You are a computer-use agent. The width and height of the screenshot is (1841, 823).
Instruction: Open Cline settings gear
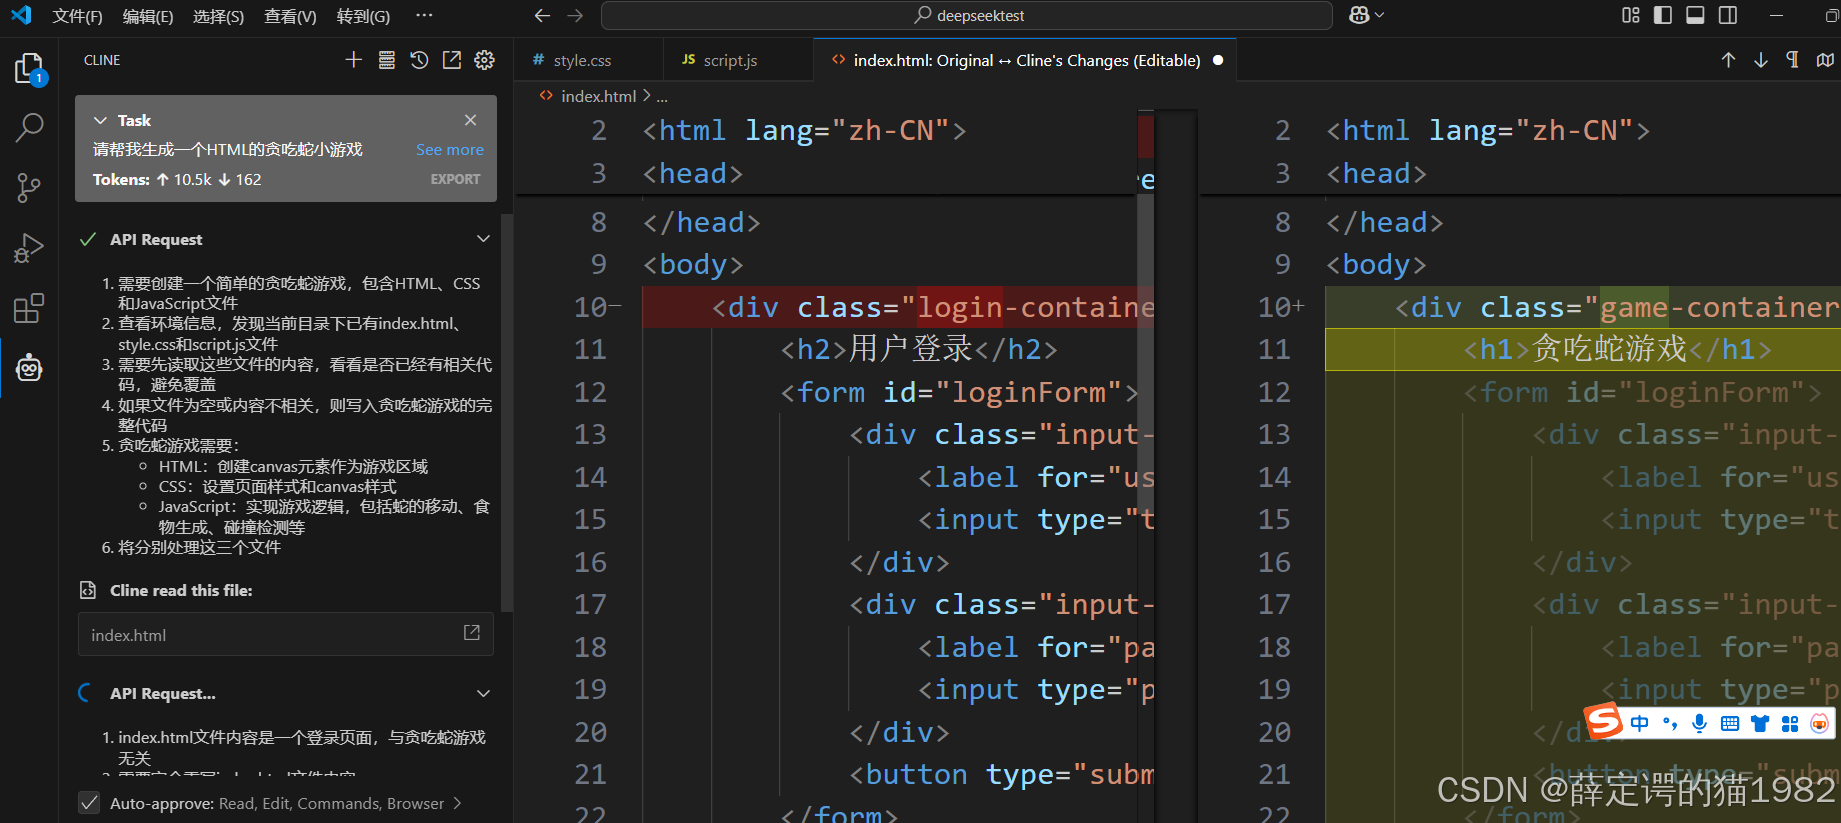pos(485,60)
